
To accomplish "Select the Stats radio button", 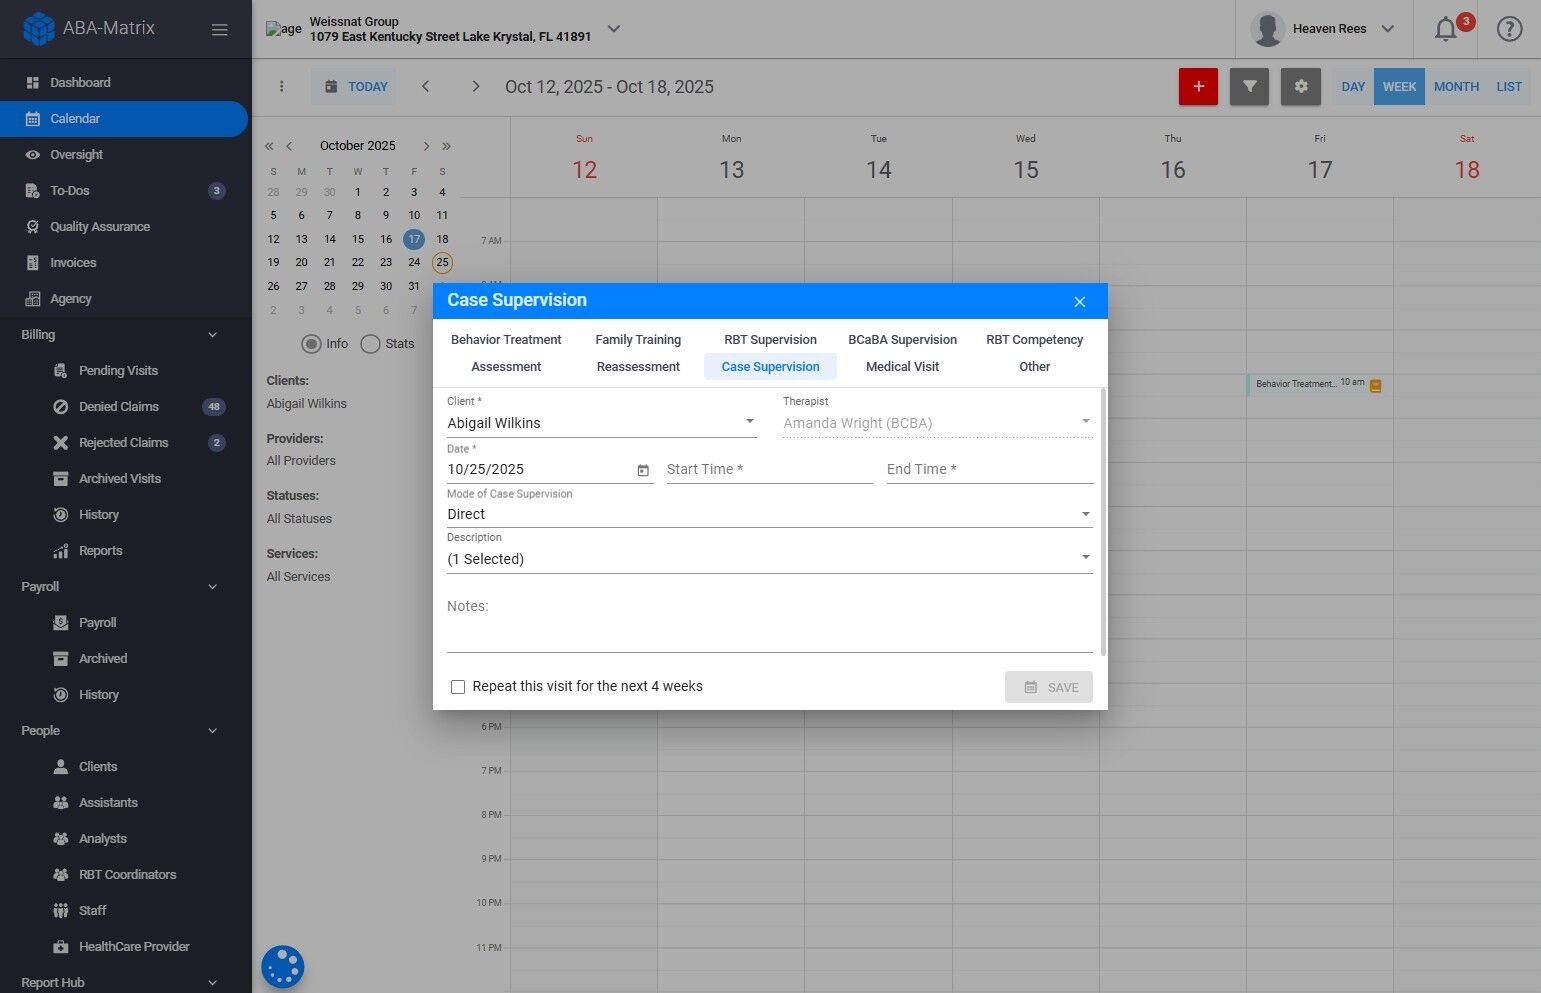I will [x=370, y=344].
